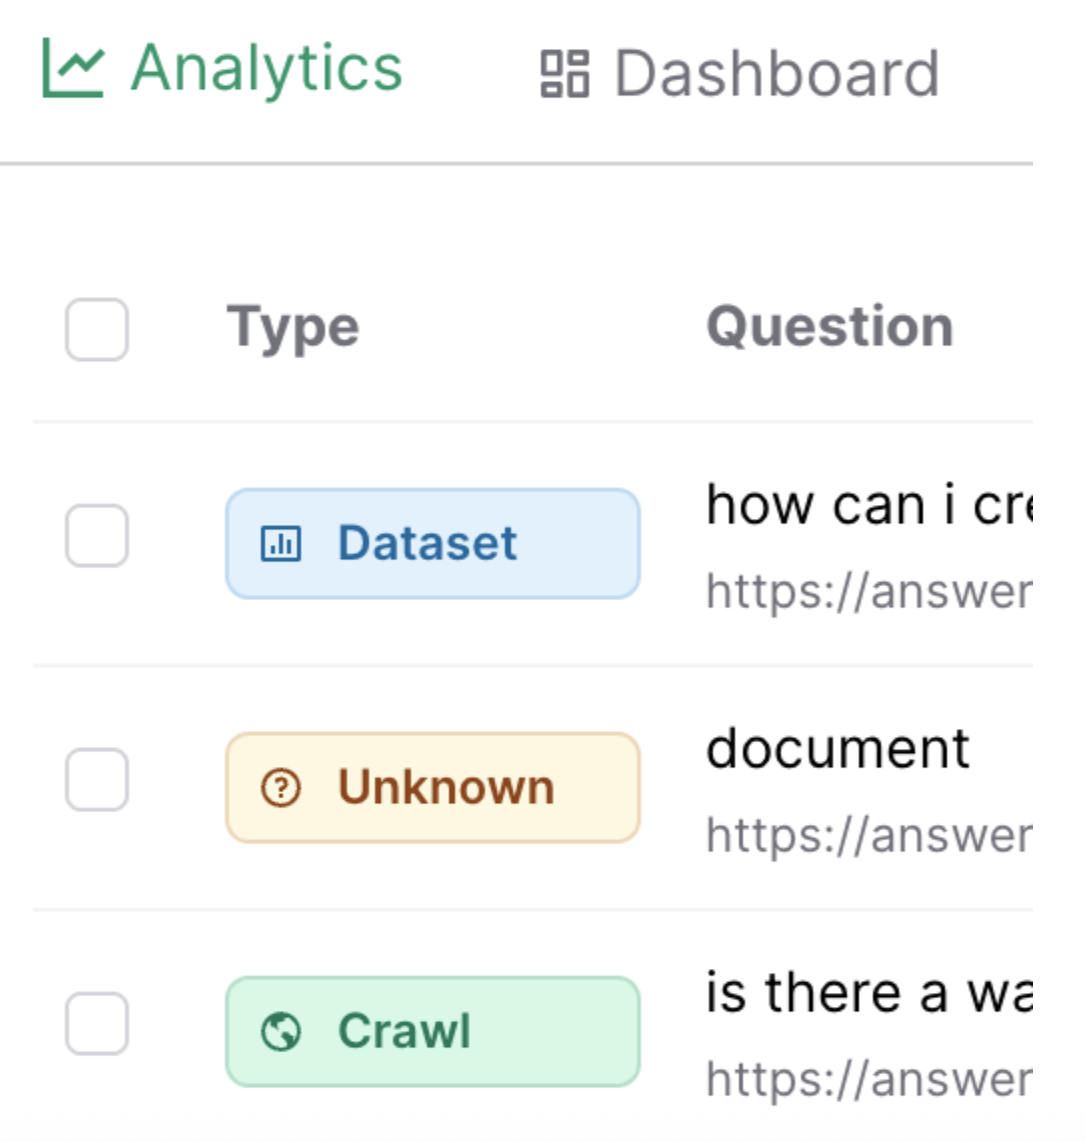Image resolution: width=1086 pixels, height=1142 pixels.
Task: Select the Unknown row checkbox
Action: coord(97,780)
